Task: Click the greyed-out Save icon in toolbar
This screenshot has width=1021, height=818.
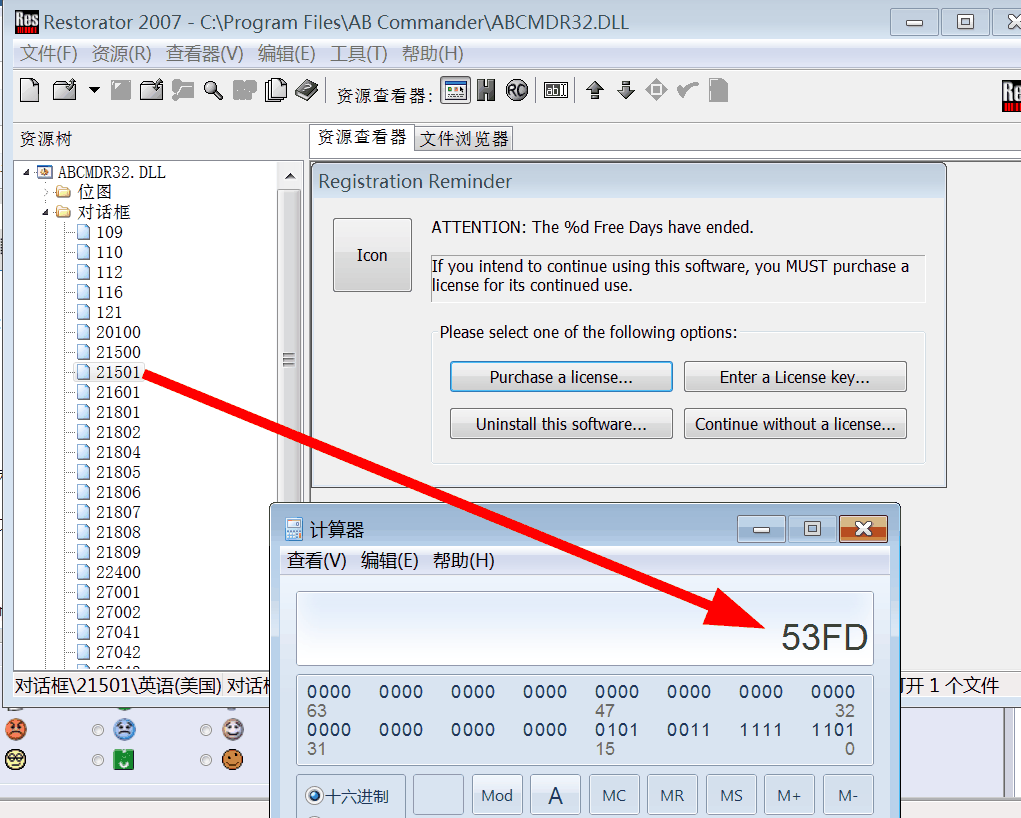Action: click(x=121, y=90)
